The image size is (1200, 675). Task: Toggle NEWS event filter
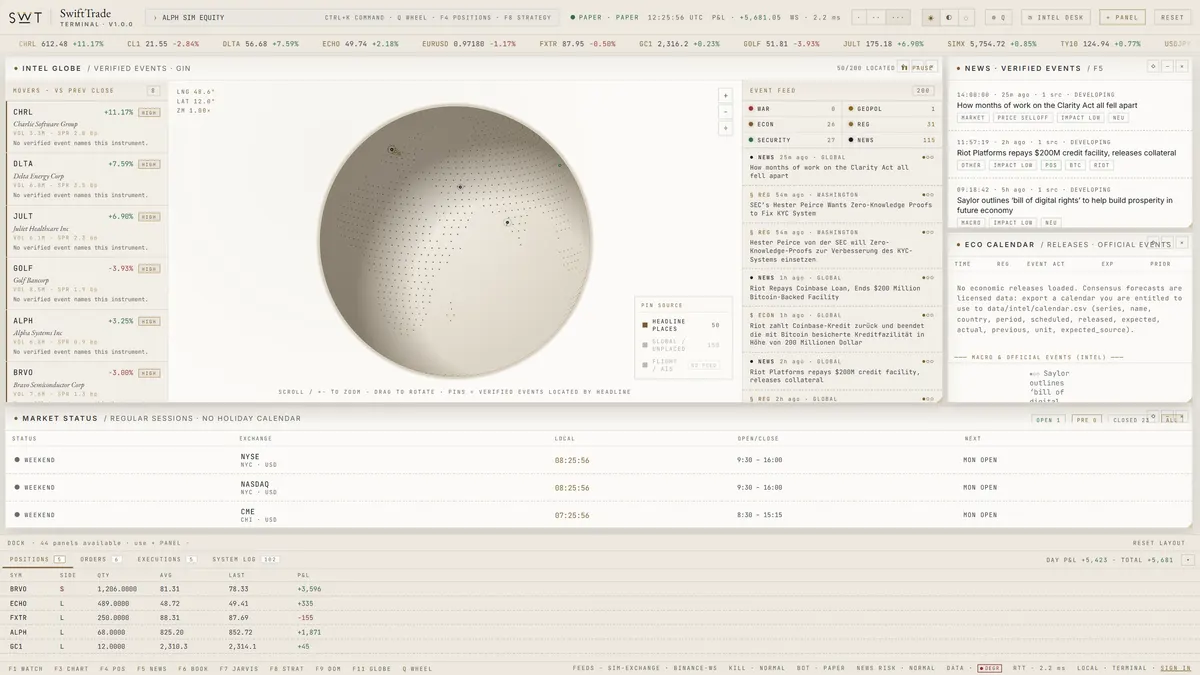coord(892,140)
